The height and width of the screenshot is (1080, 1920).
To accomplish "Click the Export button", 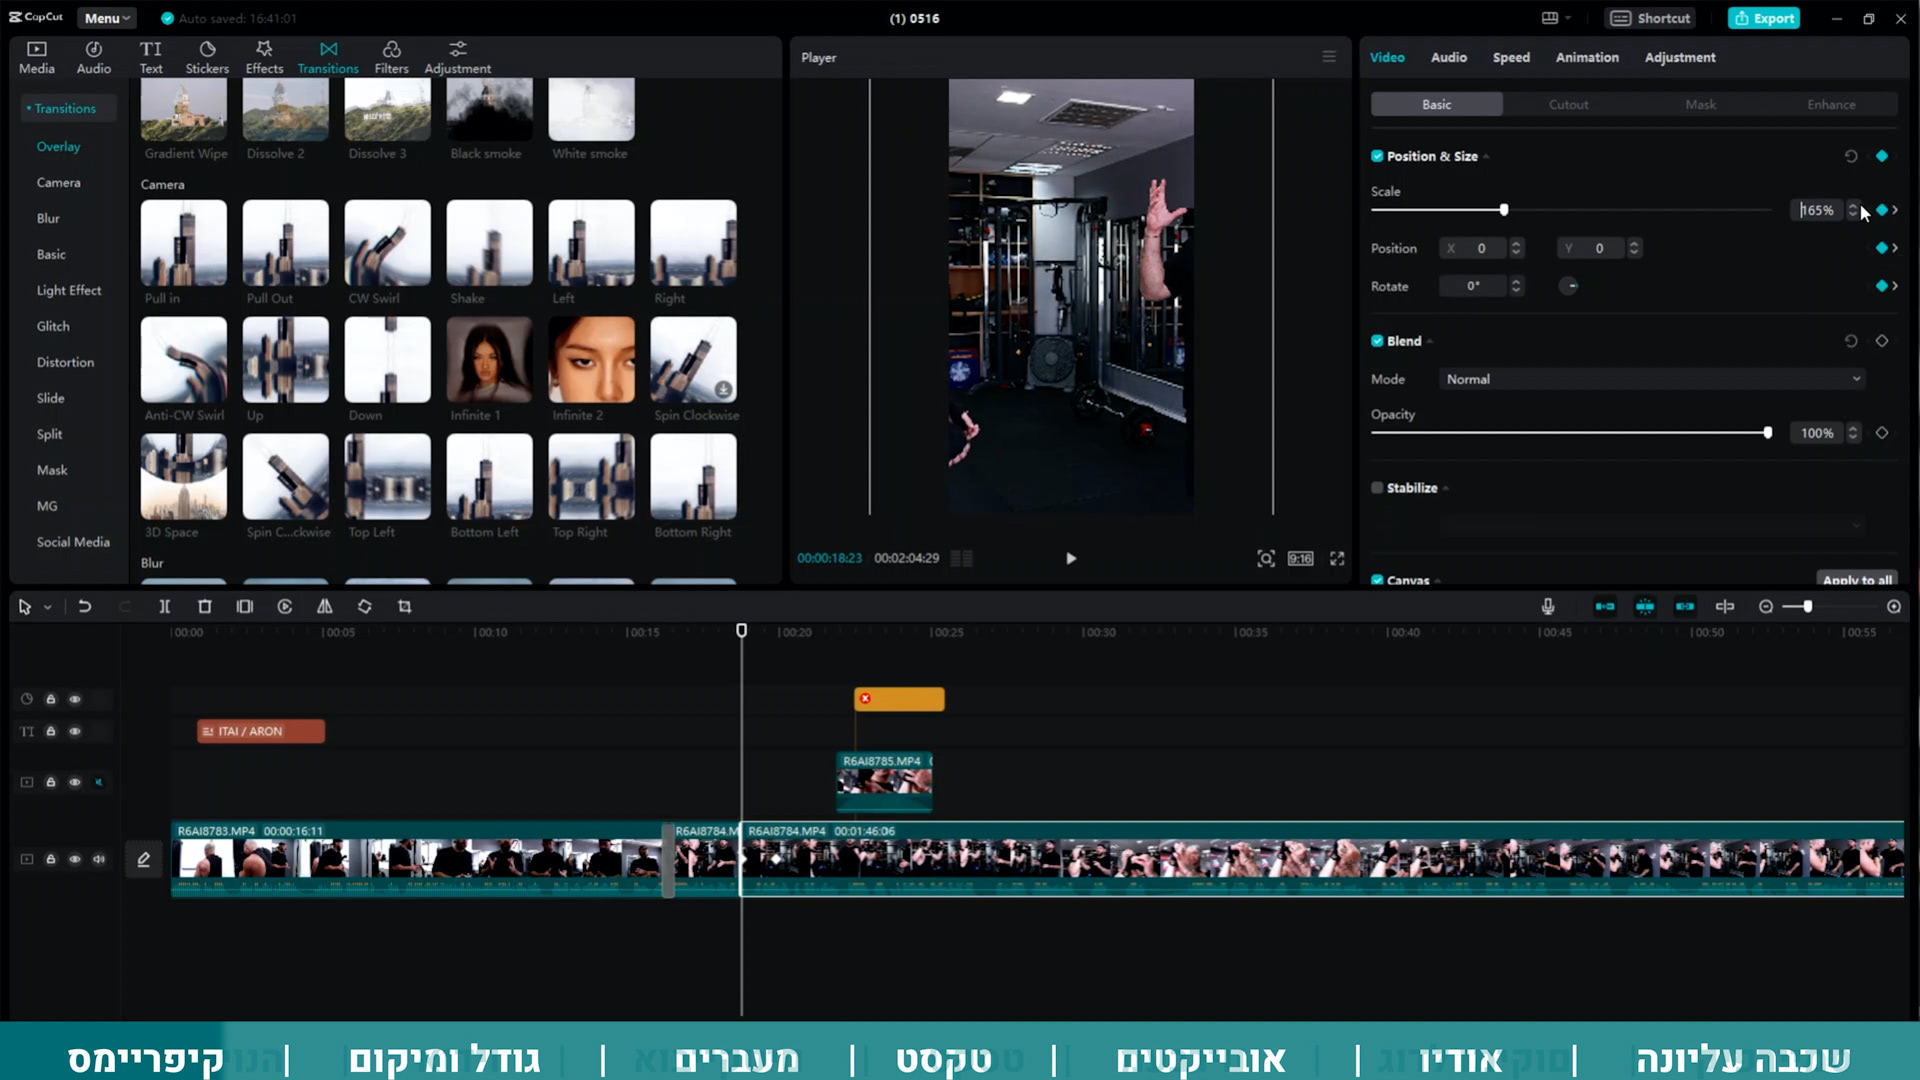I will 1764,18.
